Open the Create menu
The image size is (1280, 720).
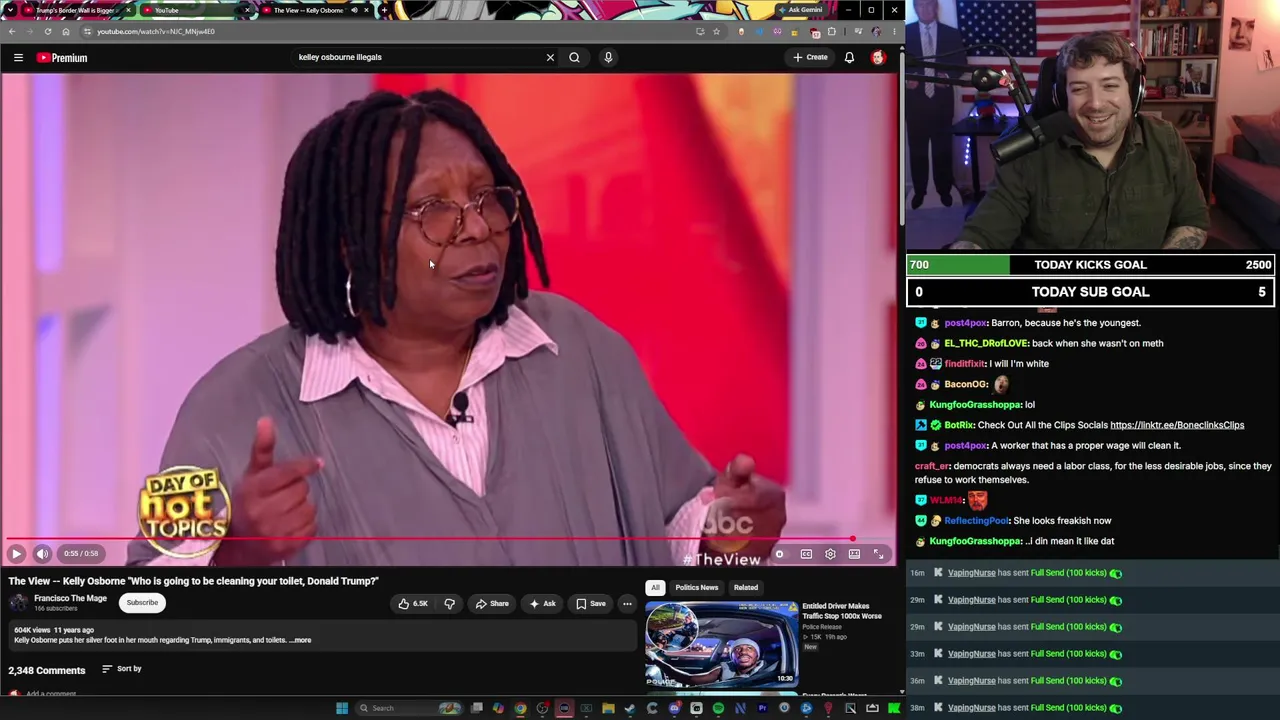810,57
